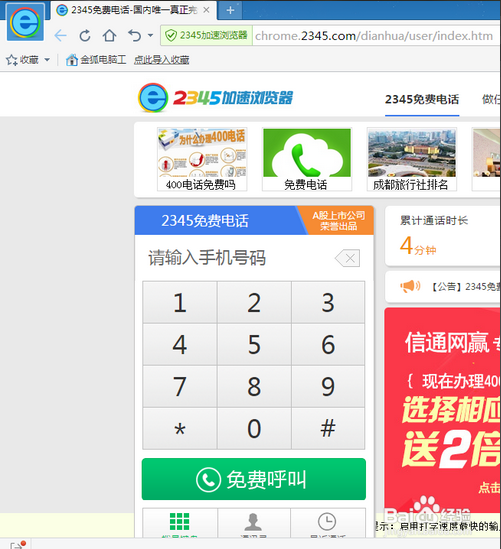Screen dimensions: 501x549
Task: Dial digit 2 on keypad
Action: click(x=254, y=302)
